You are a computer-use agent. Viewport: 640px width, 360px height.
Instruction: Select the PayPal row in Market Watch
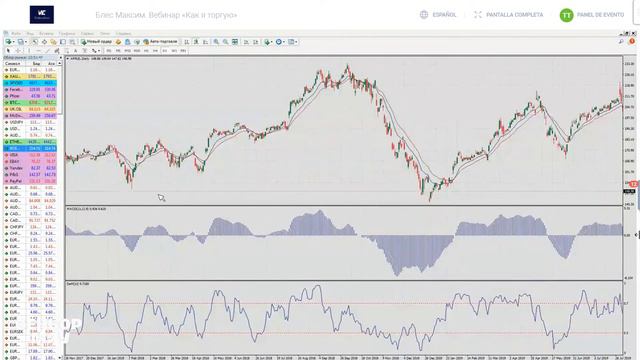coord(31,181)
